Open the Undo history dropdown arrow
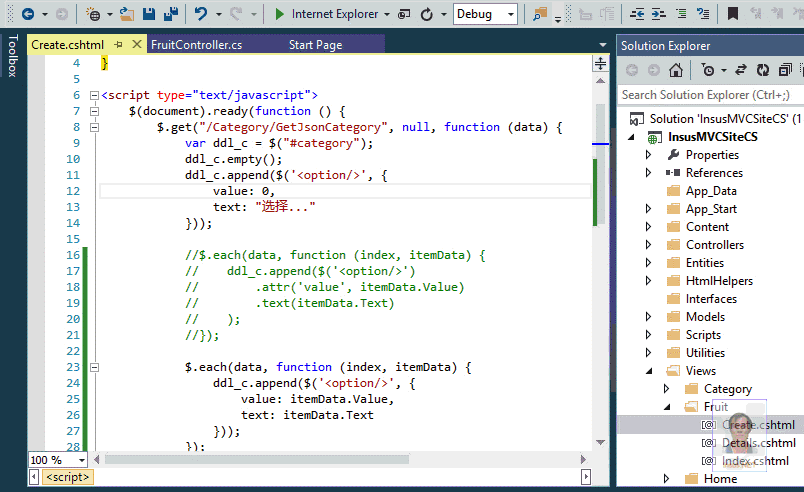The width and height of the screenshot is (804, 492). click(218, 14)
